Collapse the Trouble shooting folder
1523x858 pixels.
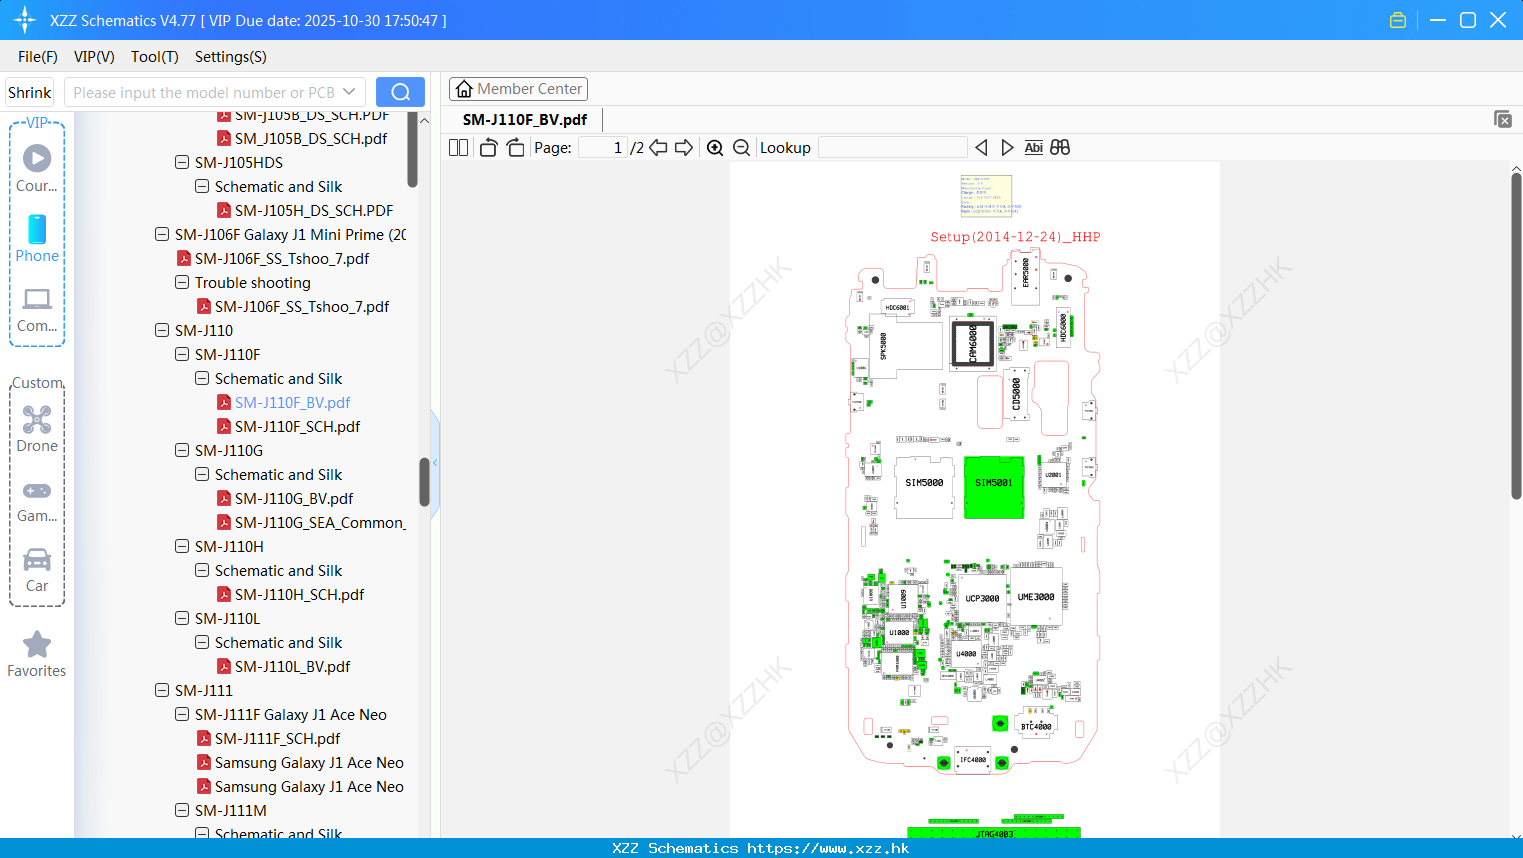click(x=182, y=282)
